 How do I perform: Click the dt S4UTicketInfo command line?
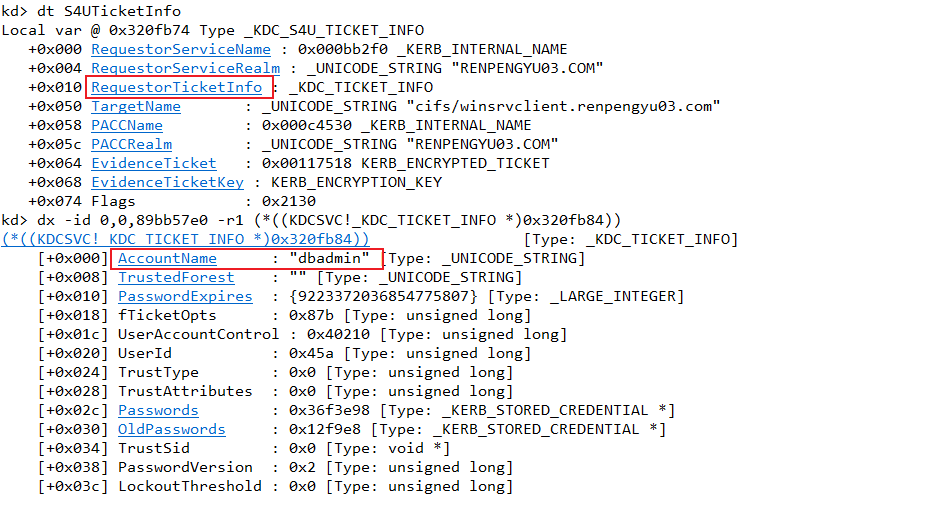pyautogui.click(x=91, y=11)
